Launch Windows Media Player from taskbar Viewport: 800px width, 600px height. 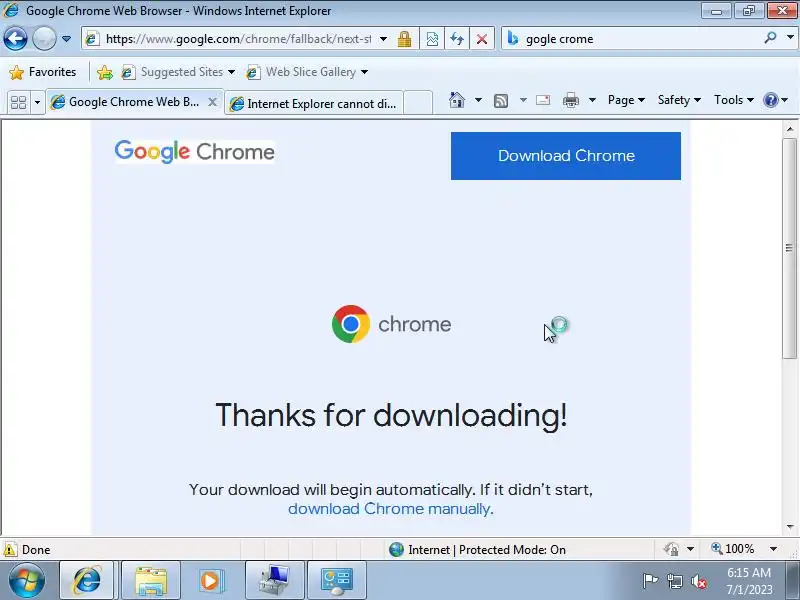210,580
